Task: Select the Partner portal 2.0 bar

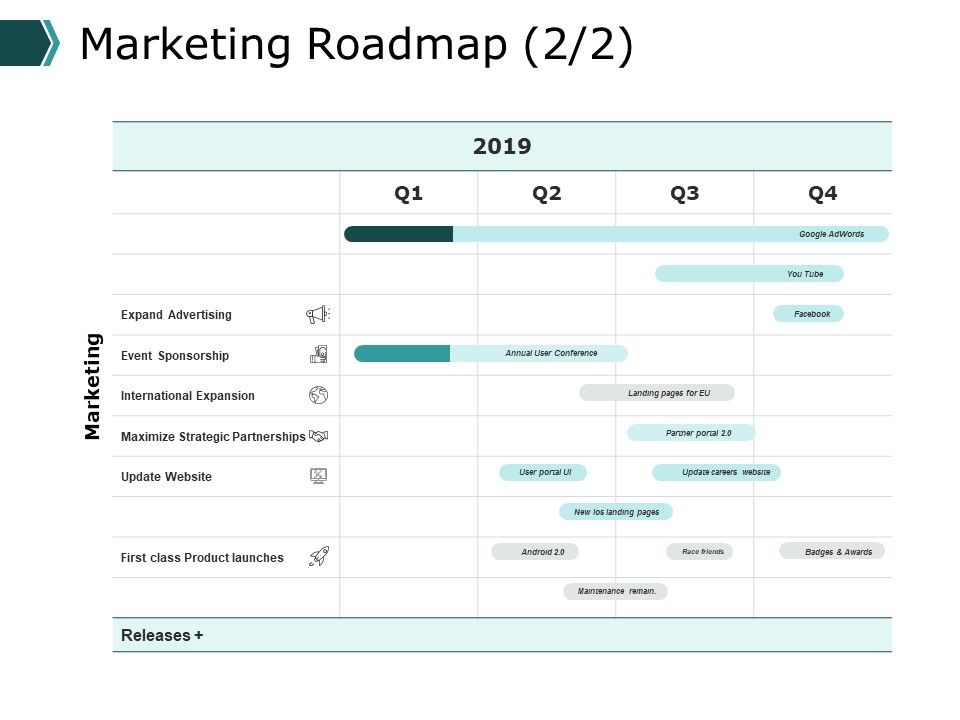Action: tap(691, 433)
